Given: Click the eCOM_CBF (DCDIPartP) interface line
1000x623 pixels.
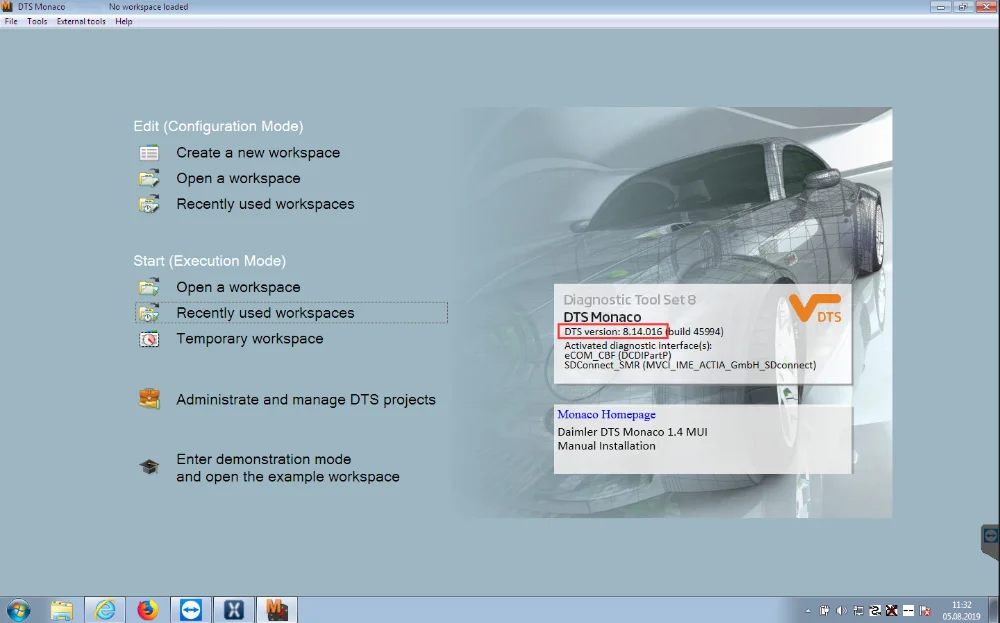Looking at the screenshot, I should click(618, 355).
